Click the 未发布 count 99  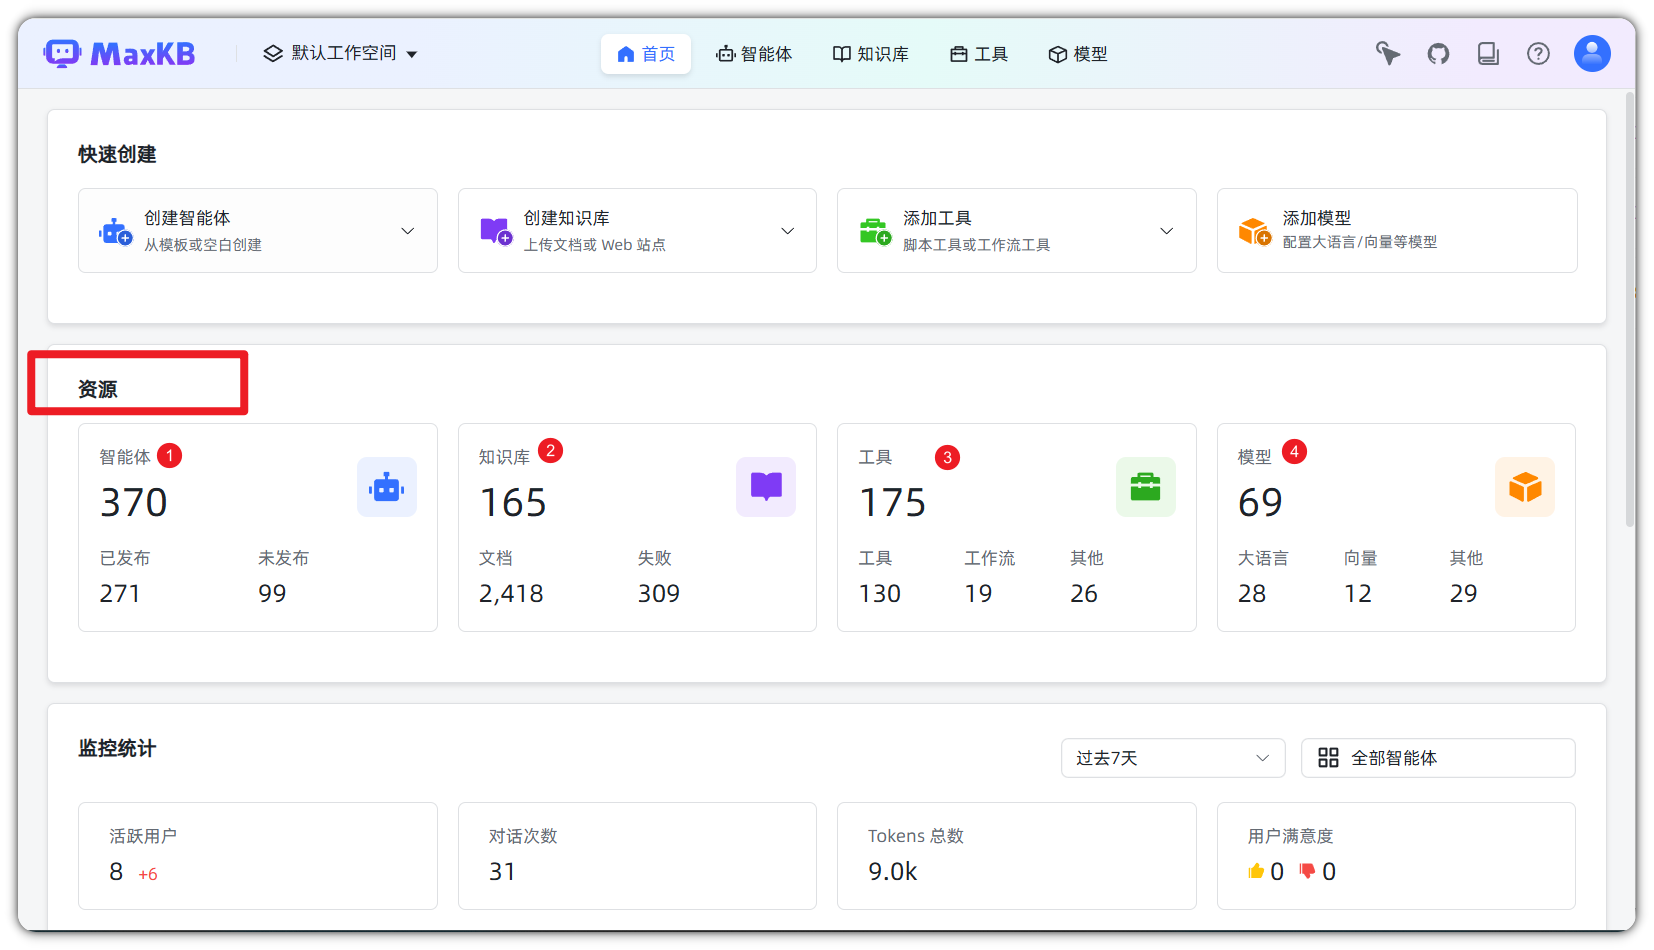272,594
